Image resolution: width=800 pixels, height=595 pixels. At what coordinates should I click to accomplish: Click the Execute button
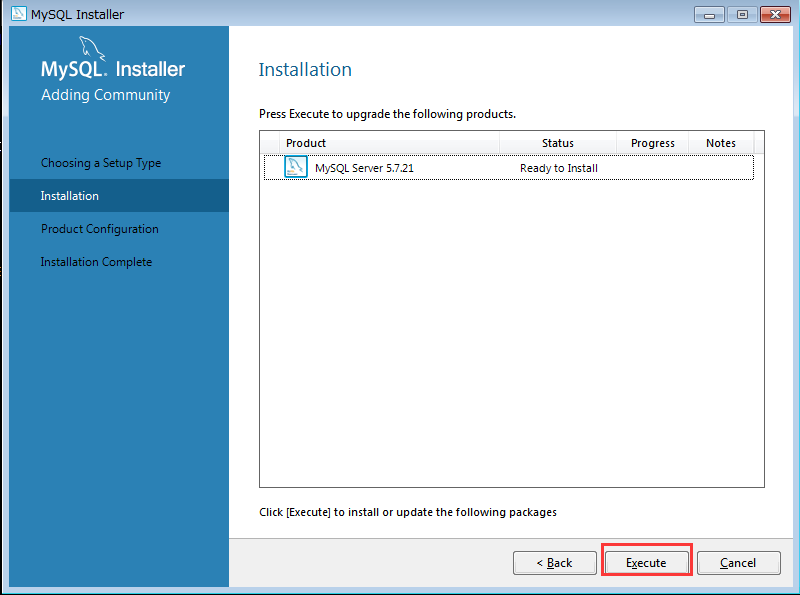(x=646, y=562)
